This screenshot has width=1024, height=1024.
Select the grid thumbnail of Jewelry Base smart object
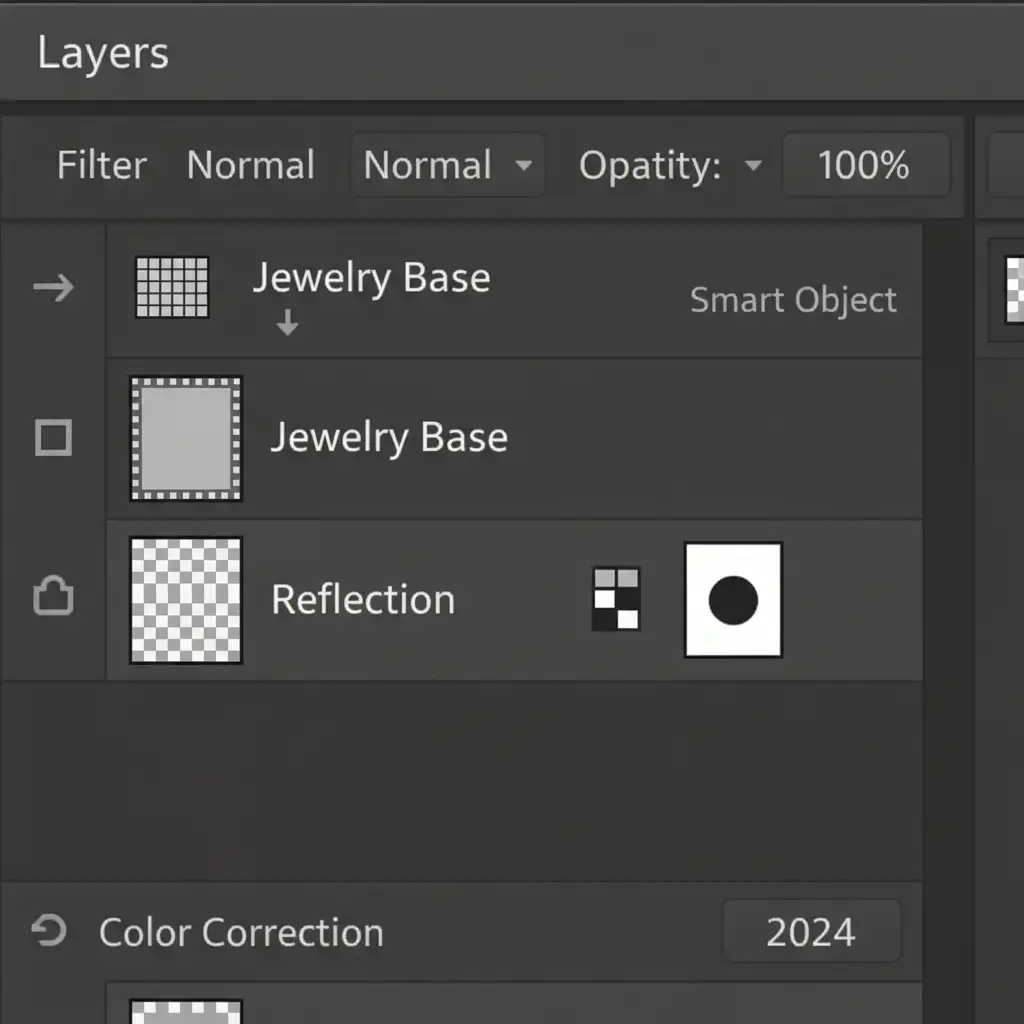click(172, 288)
